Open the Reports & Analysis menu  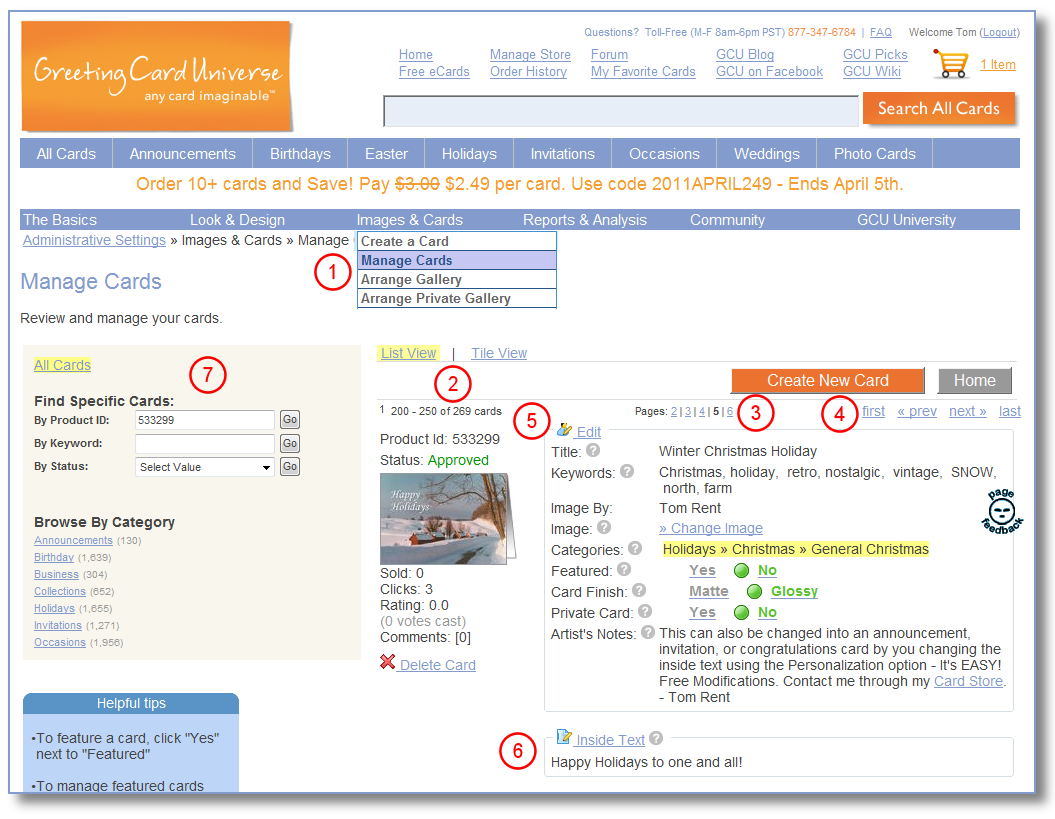585,220
